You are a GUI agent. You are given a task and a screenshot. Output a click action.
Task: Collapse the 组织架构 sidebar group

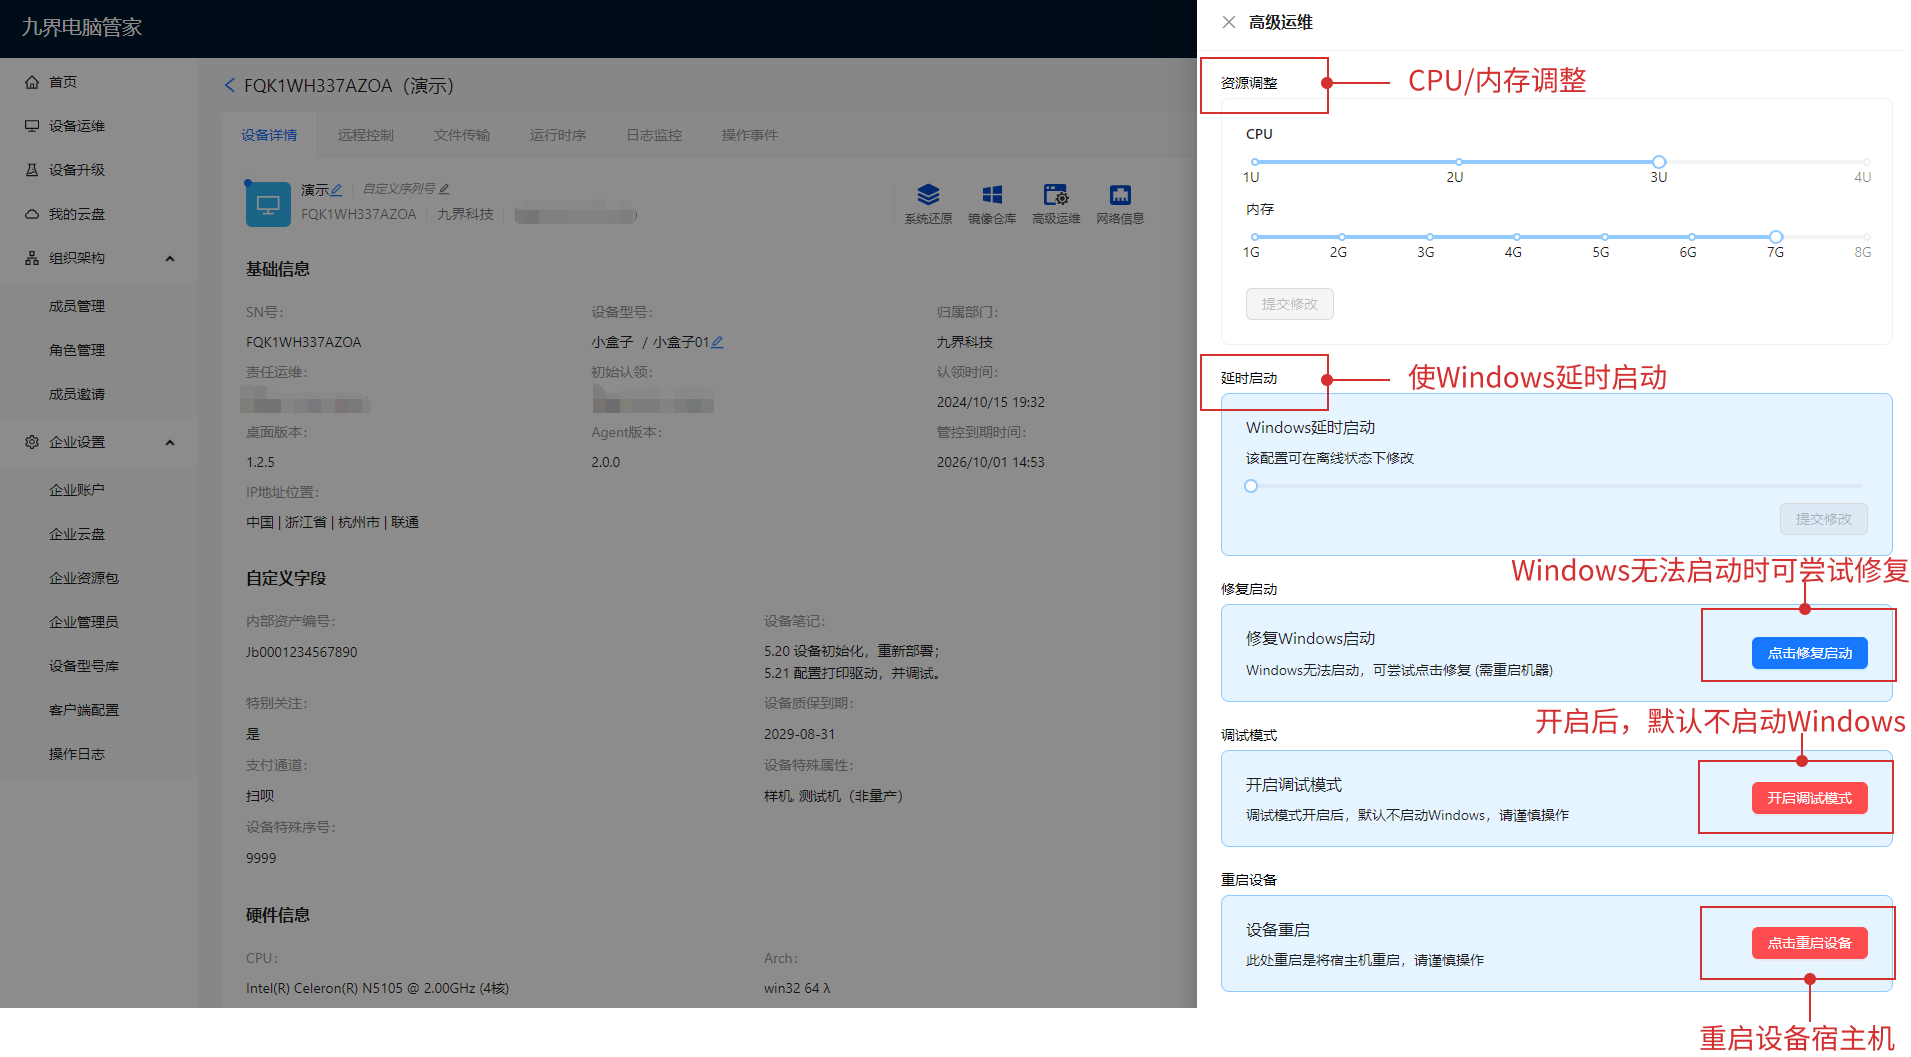[x=170, y=259]
